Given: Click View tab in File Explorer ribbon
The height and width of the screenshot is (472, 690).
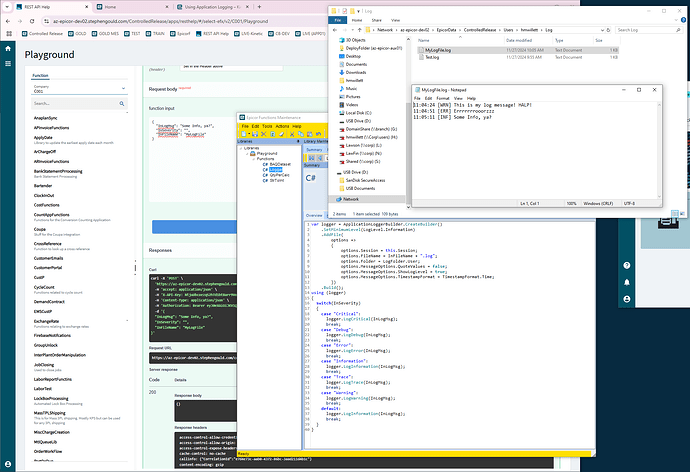Looking at the screenshot, I should point(396,20).
